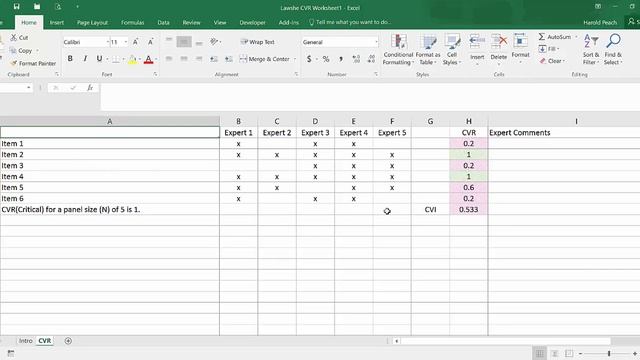Expand the Merge & Center dropdown arrow
The width and height of the screenshot is (640, 360).
295,59
